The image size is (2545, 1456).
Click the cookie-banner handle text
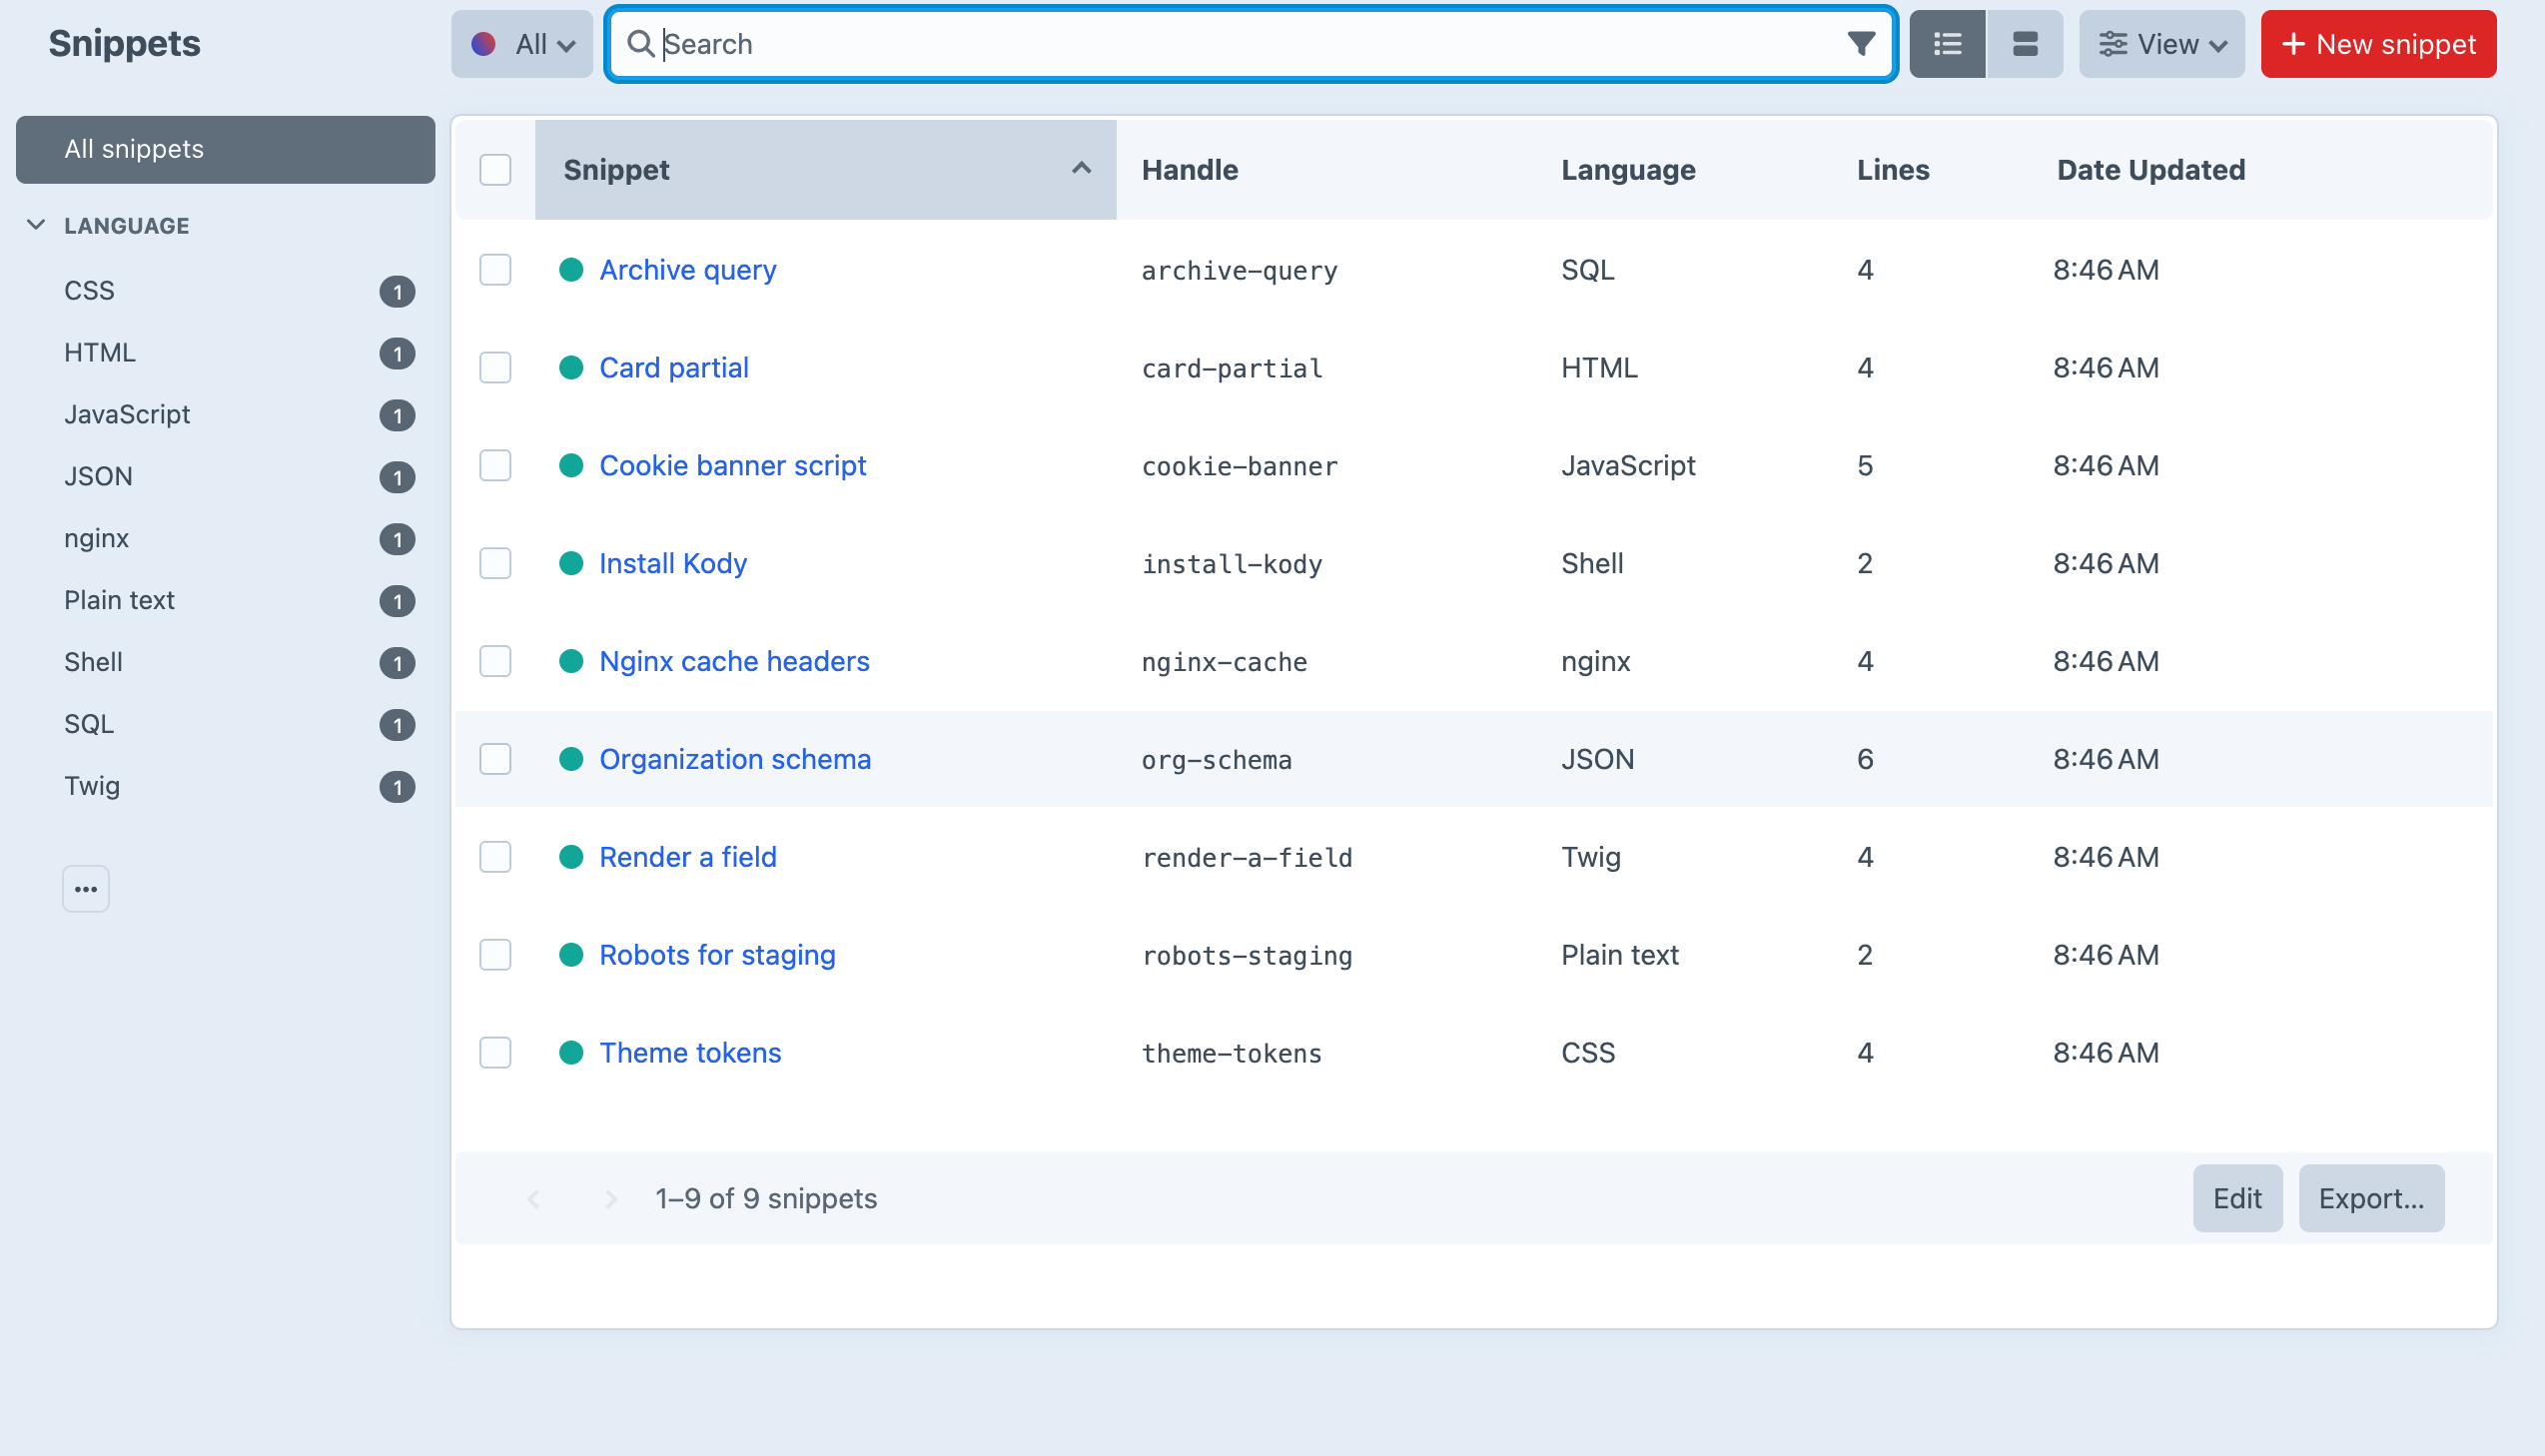(x=1239, y=466)
